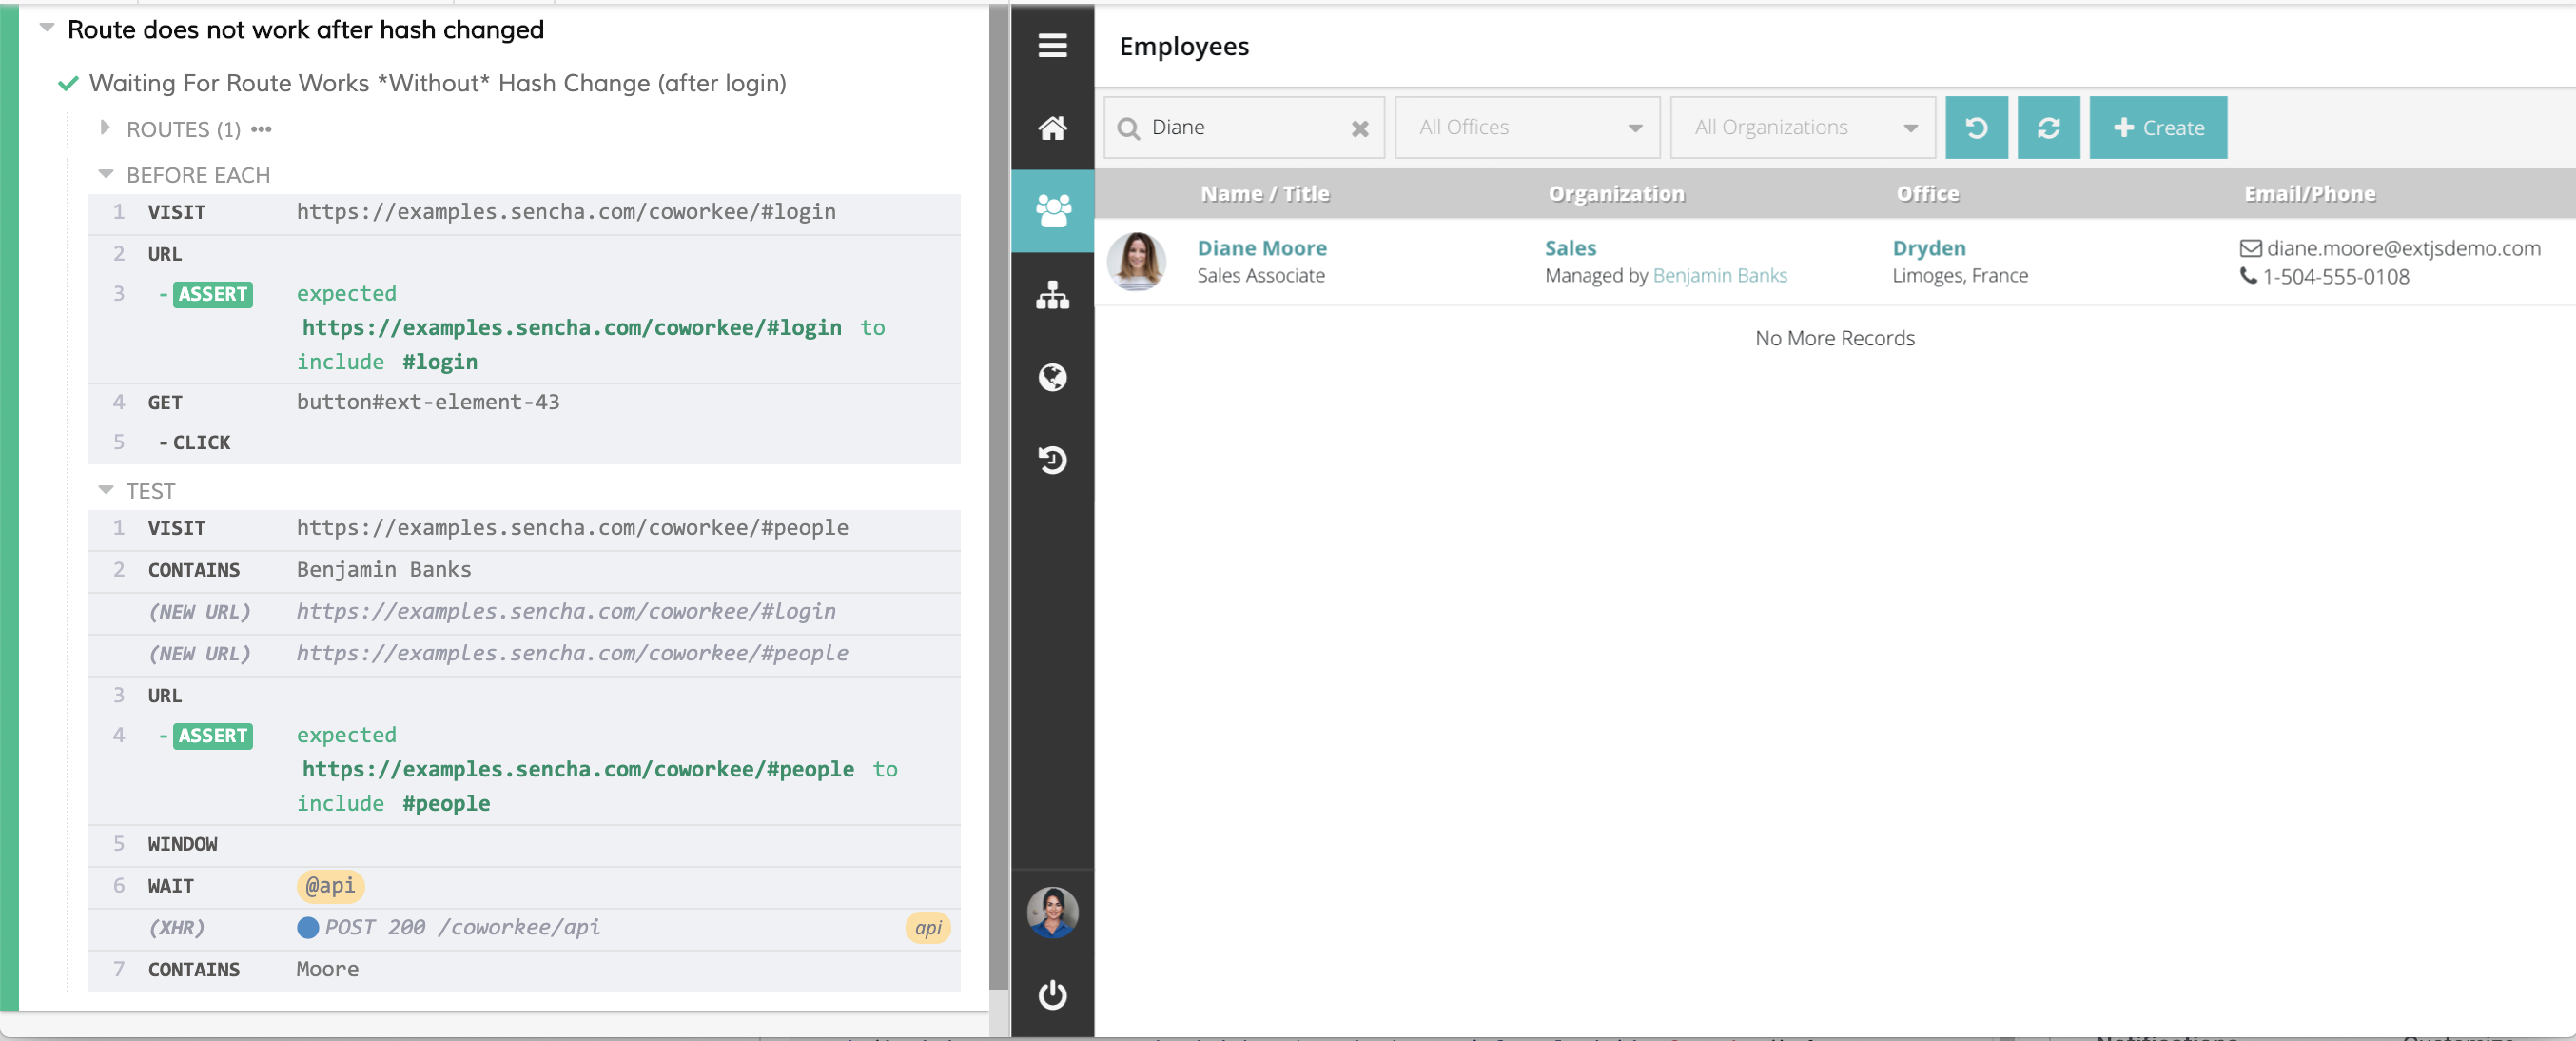Go to the Home icon
The image size is (2576, 1041).
pyautogui.click(x=1052, y=128)
